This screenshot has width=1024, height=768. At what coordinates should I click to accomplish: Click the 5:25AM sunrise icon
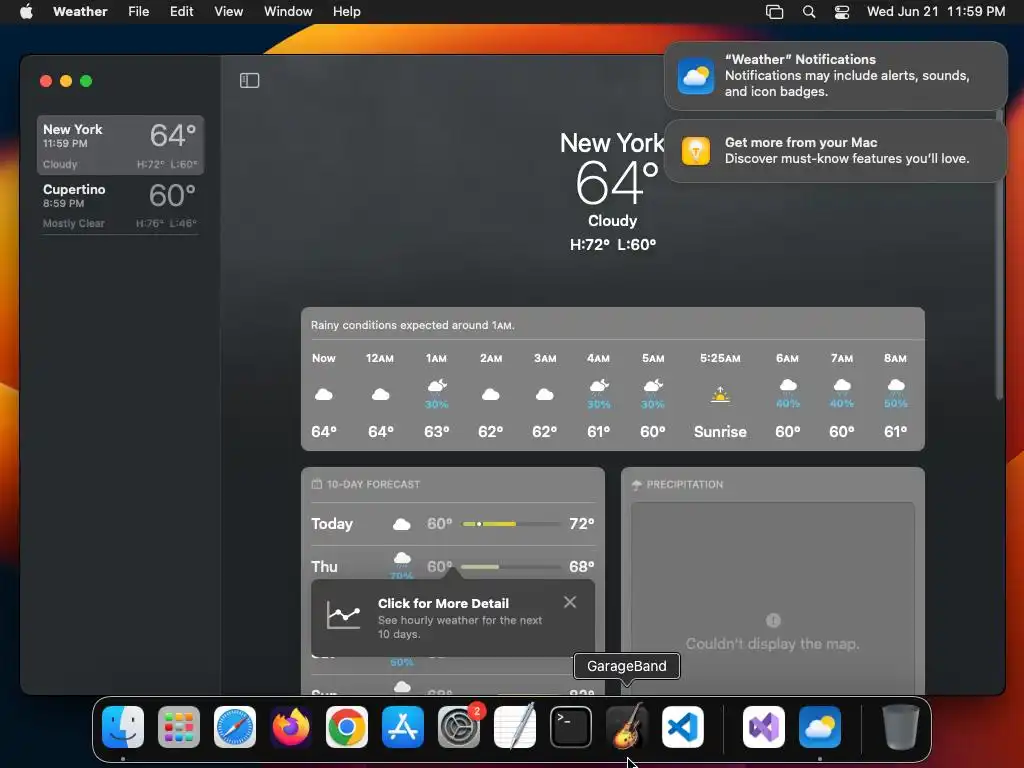(720, 394)
